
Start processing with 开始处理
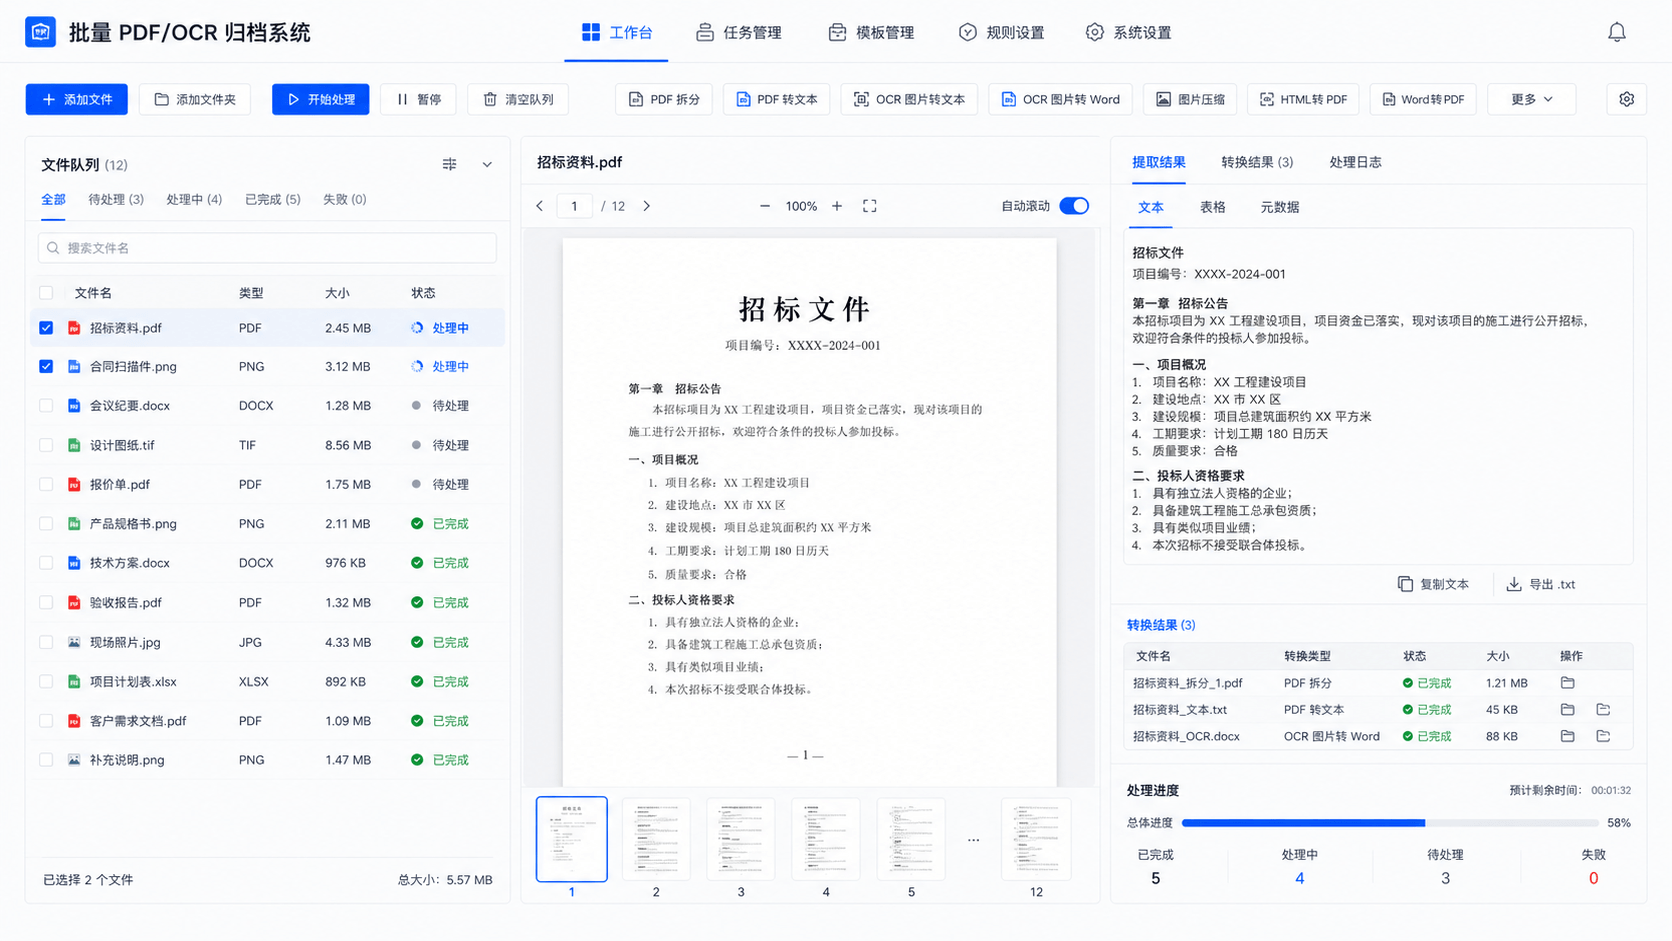coord(320,99)
